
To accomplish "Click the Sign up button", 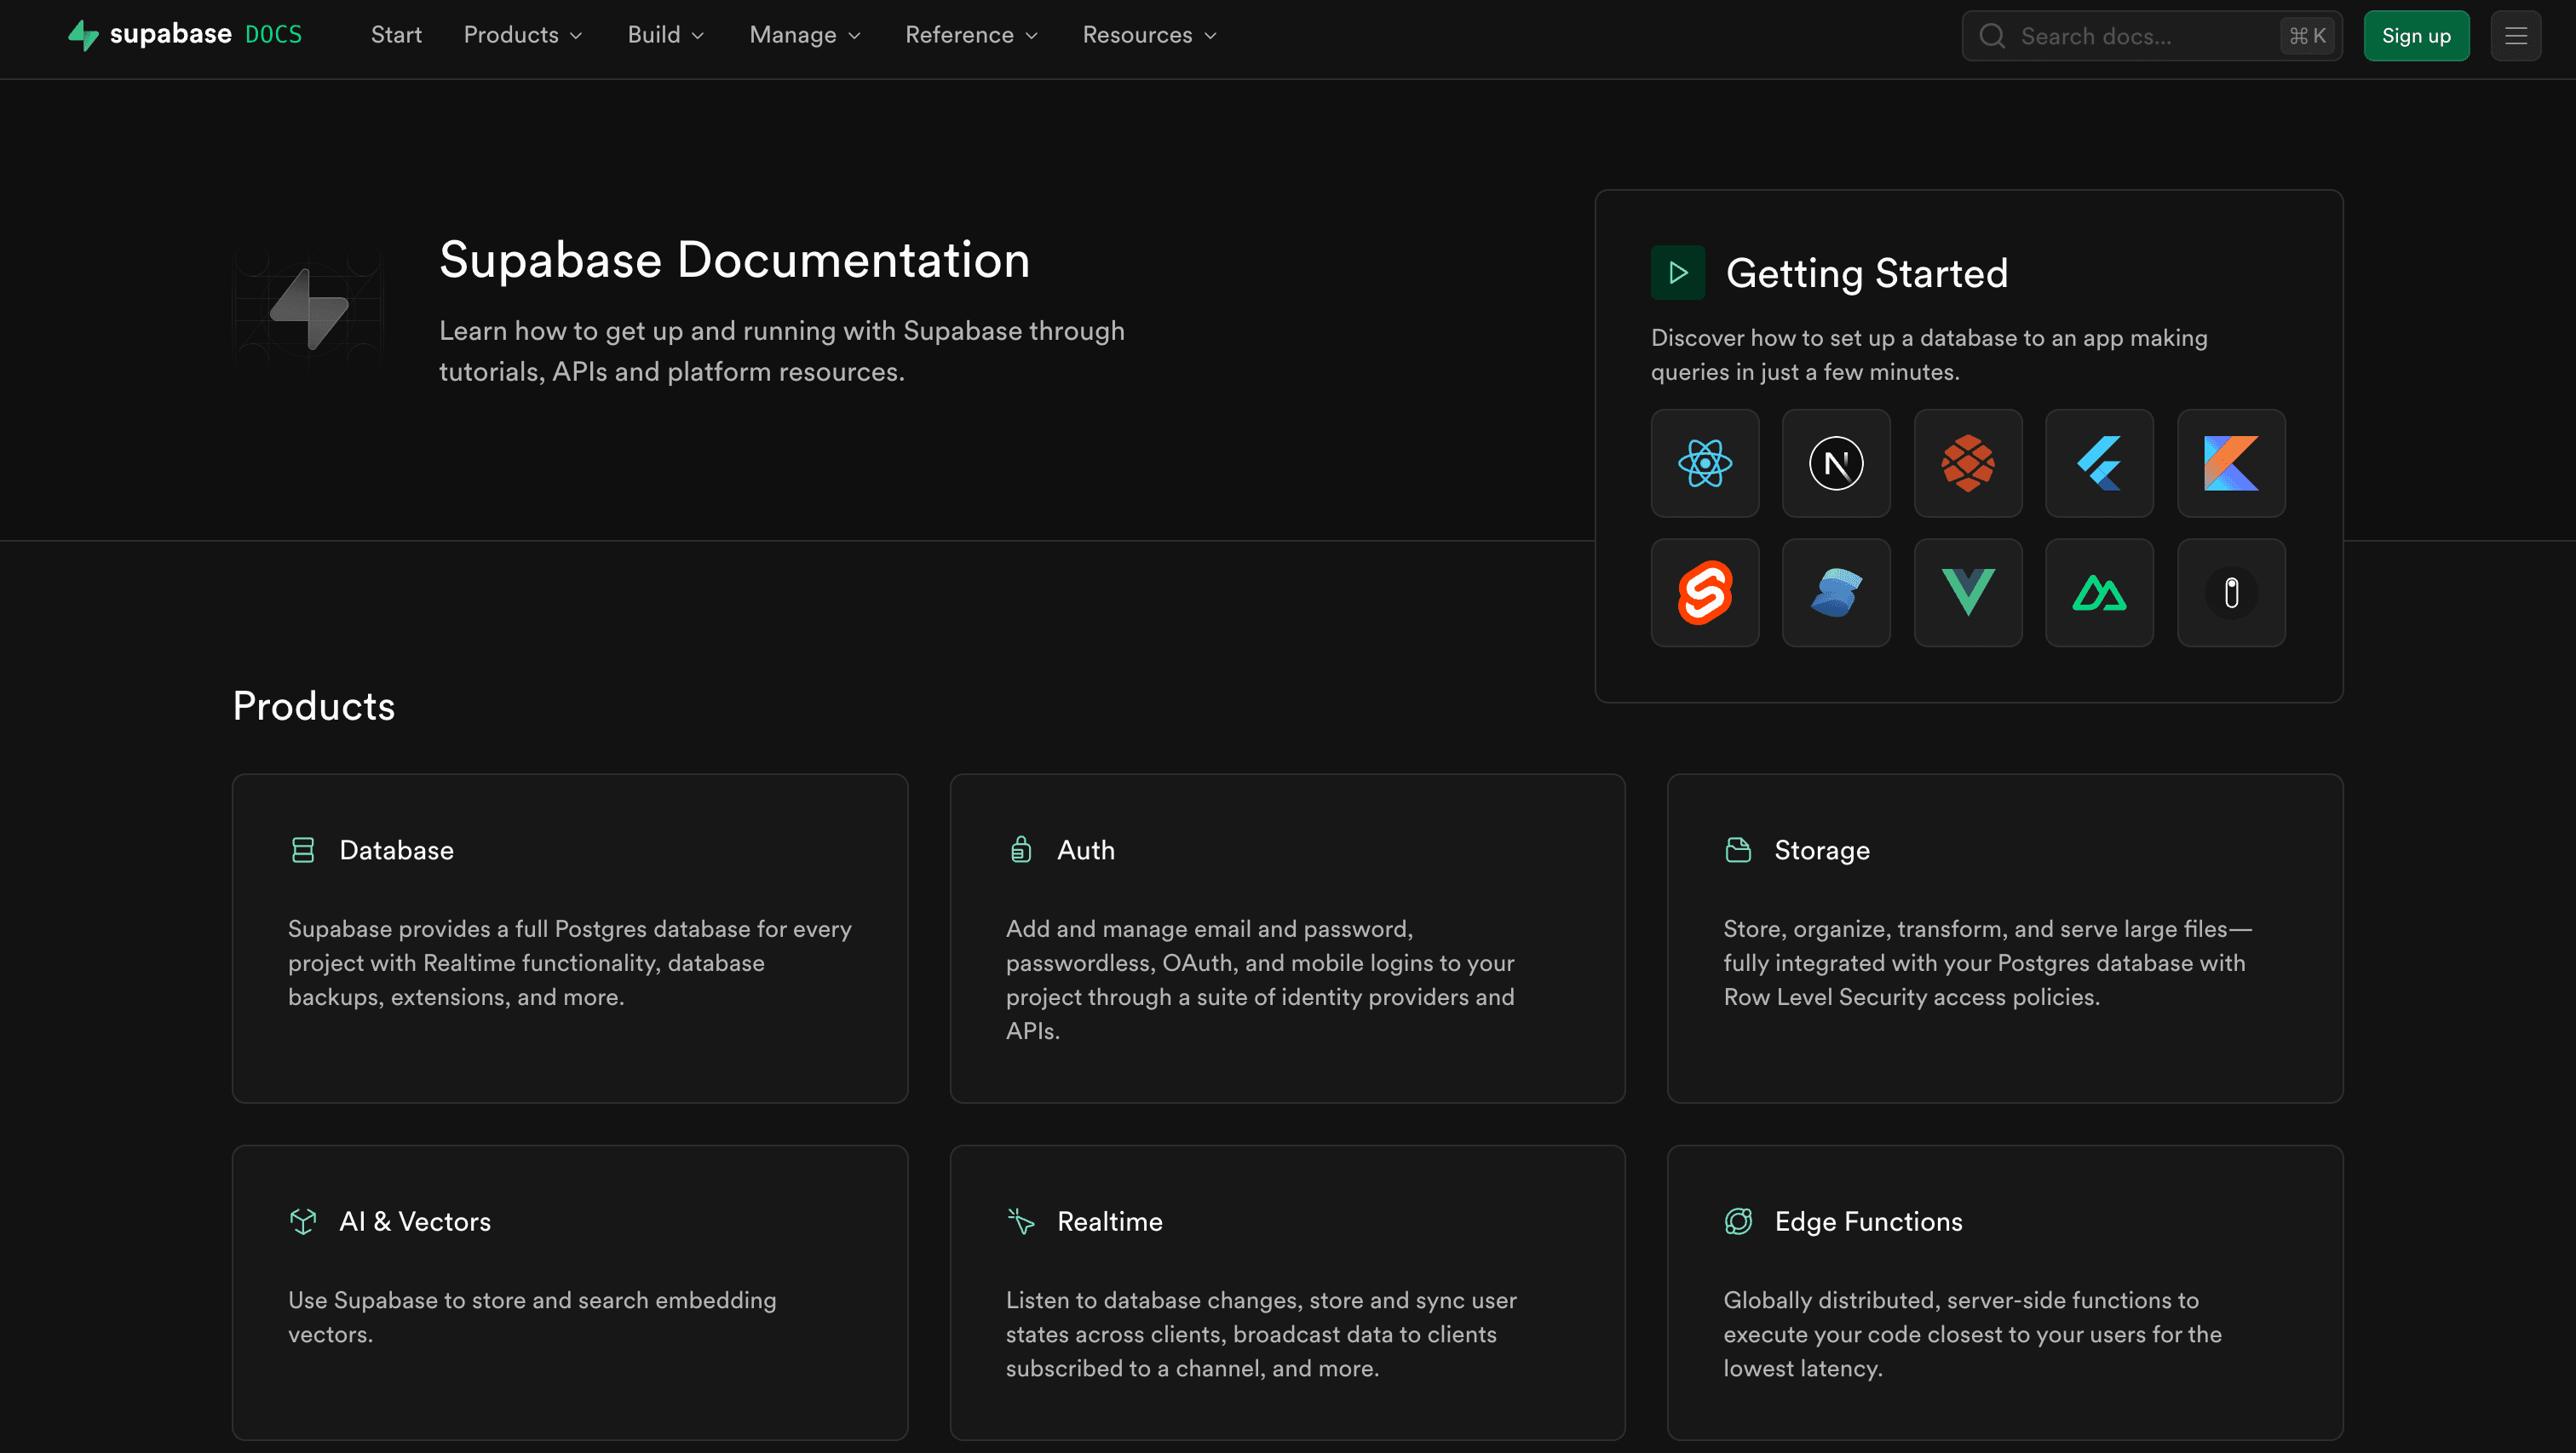I will coord(2416,36).
